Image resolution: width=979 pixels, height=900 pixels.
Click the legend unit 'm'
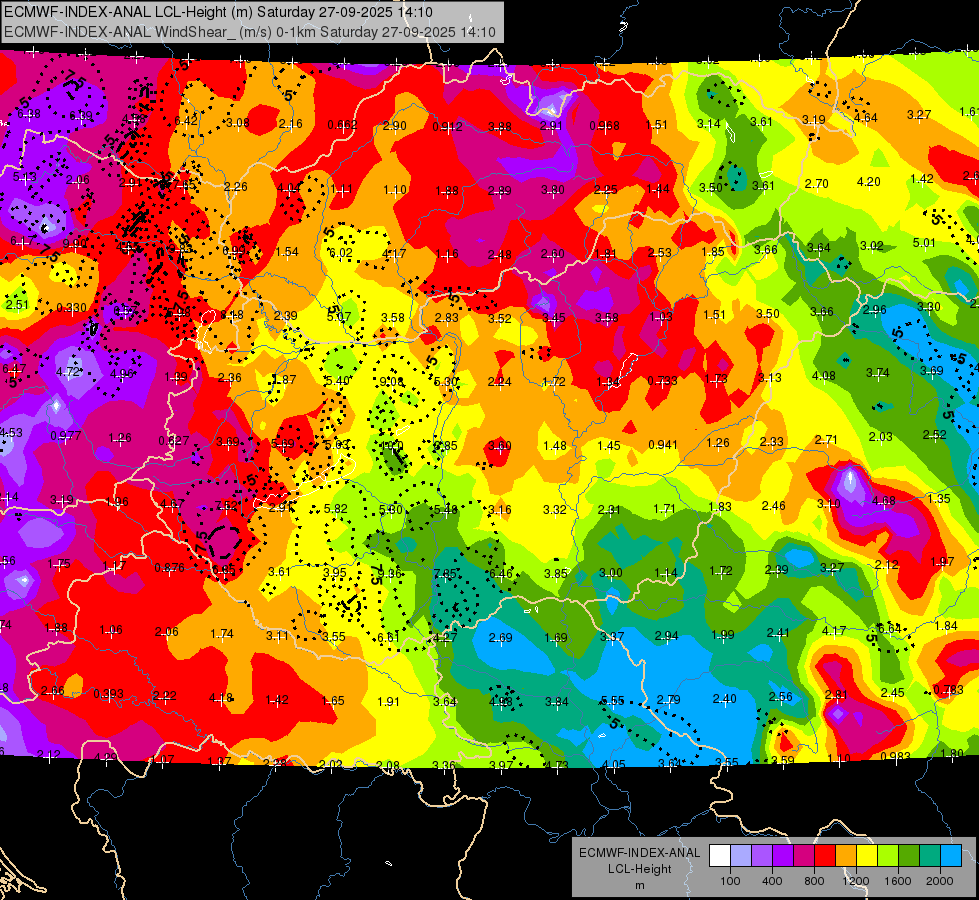(x=639, y=885)
